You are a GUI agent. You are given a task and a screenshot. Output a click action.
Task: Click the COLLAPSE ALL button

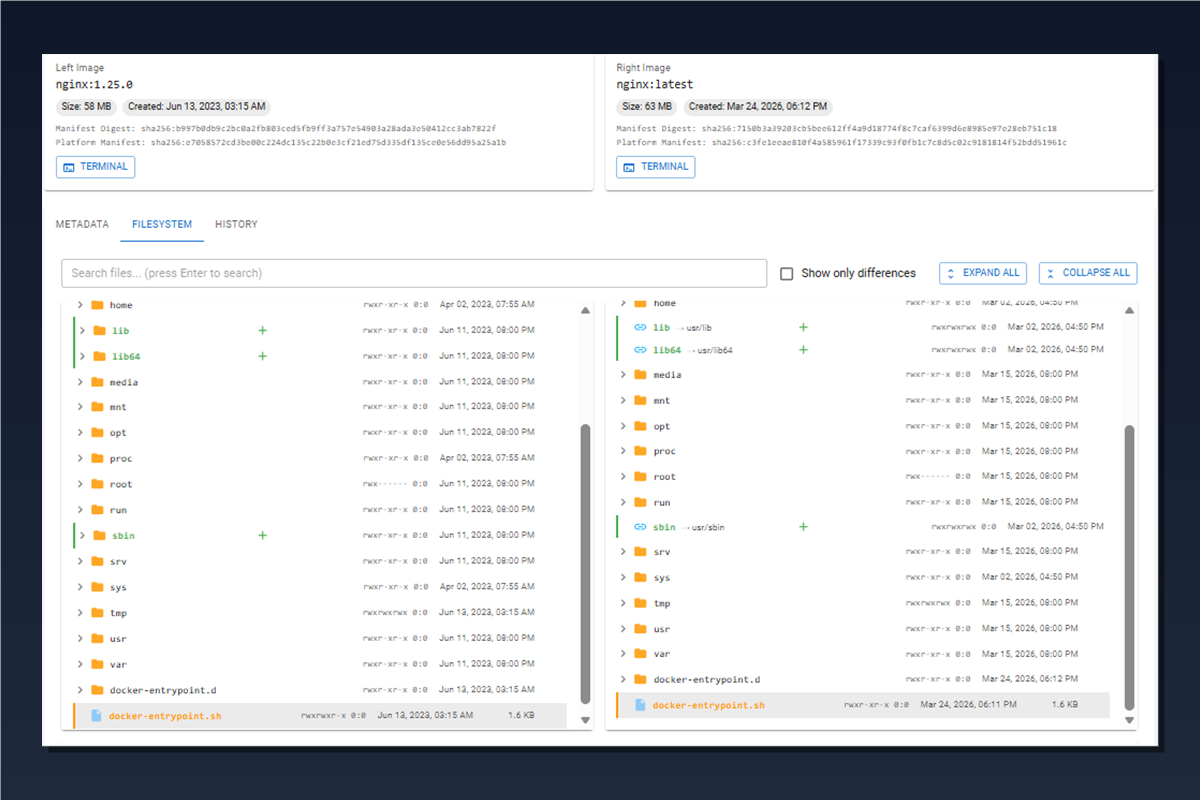point(1087,273)
